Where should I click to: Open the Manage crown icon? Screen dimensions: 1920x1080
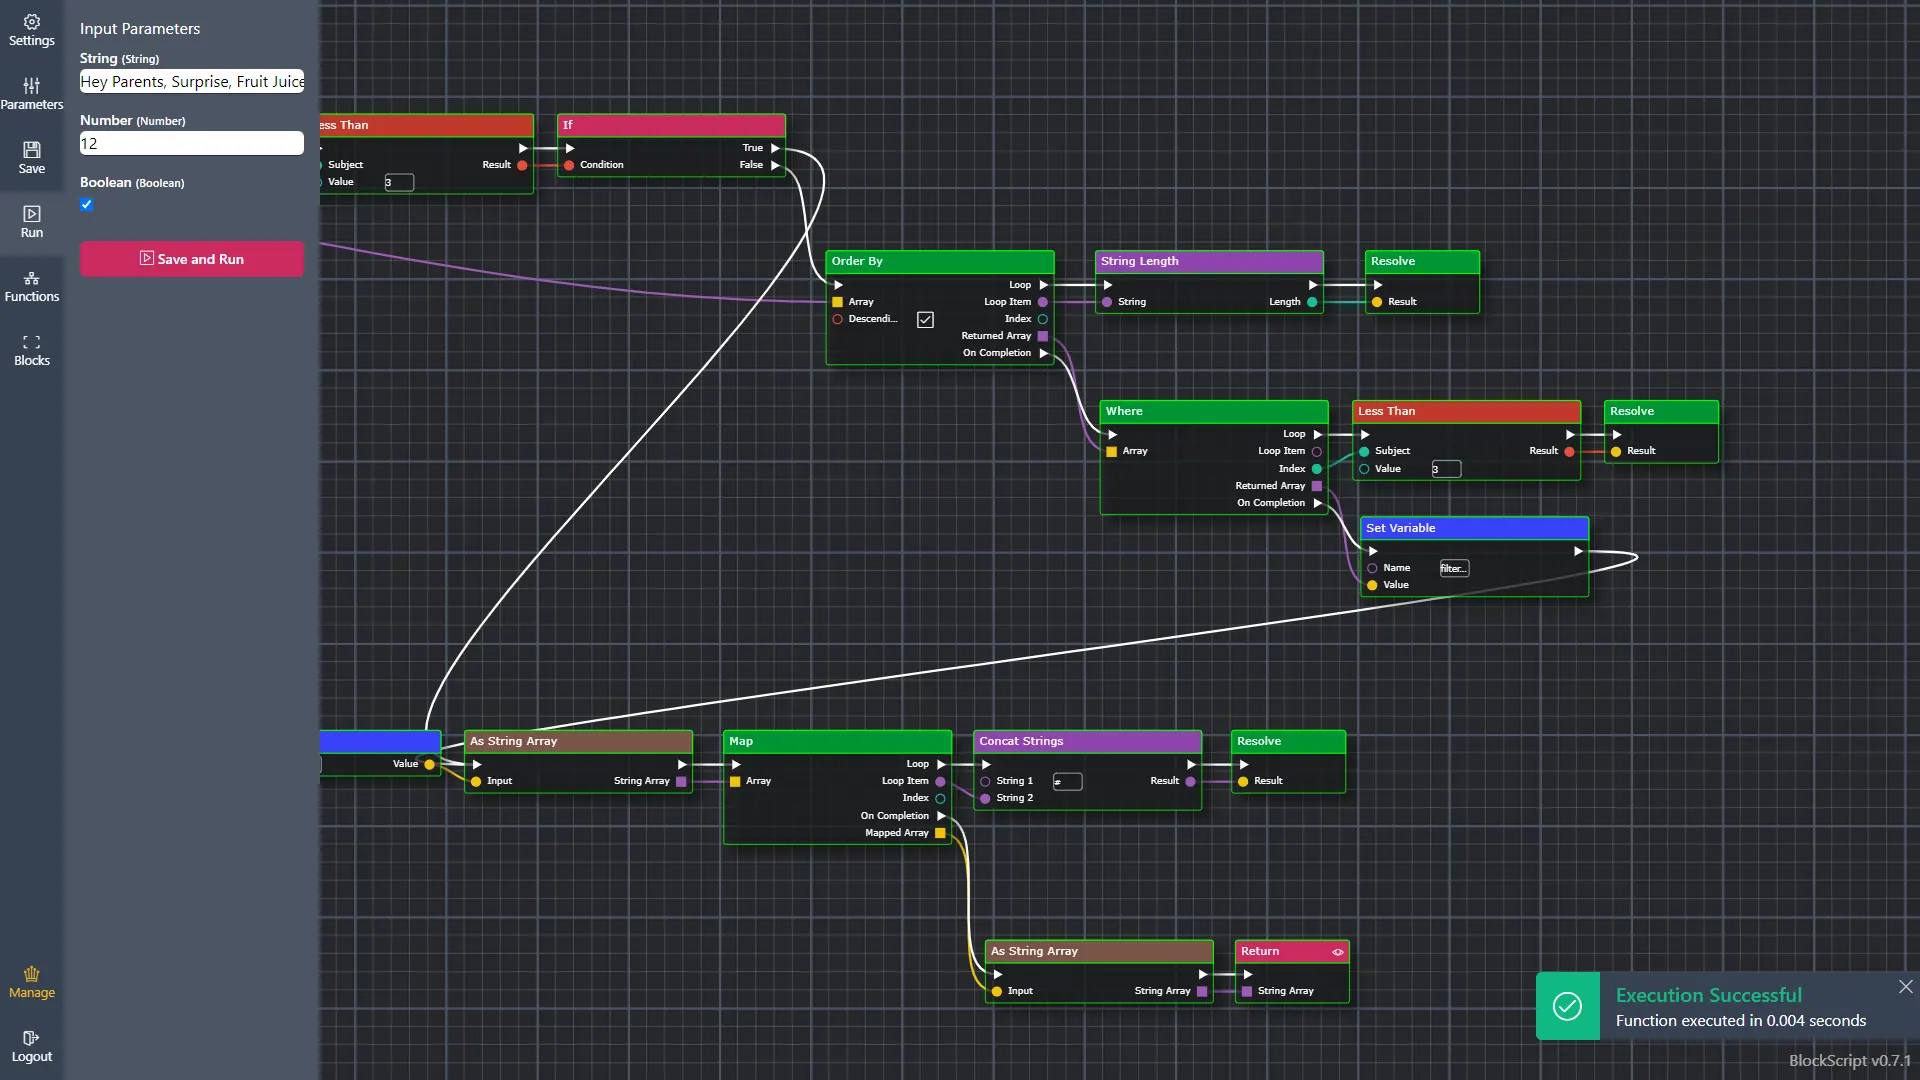click(x=32, y=973)
